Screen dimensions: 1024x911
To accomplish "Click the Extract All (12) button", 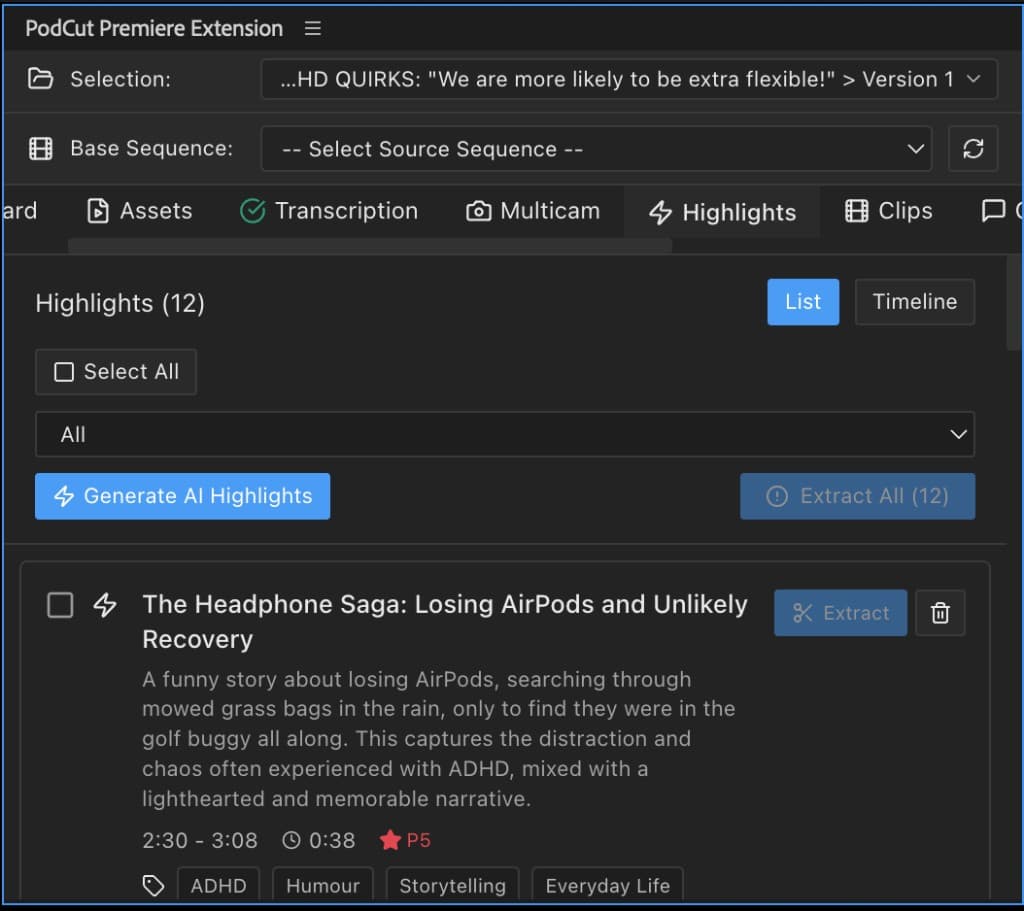I will [857, 496].
